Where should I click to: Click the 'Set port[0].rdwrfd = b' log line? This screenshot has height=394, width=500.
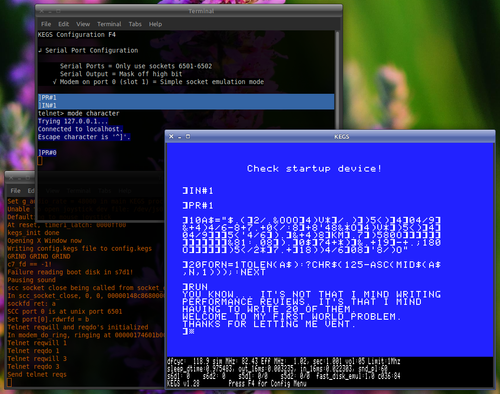[x=48, y=319]
